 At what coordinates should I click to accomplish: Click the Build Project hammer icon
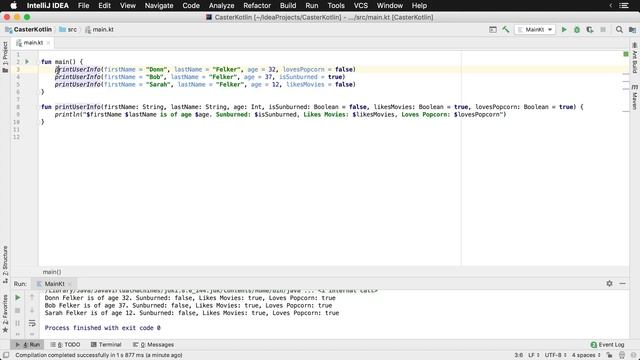(506, 29)
